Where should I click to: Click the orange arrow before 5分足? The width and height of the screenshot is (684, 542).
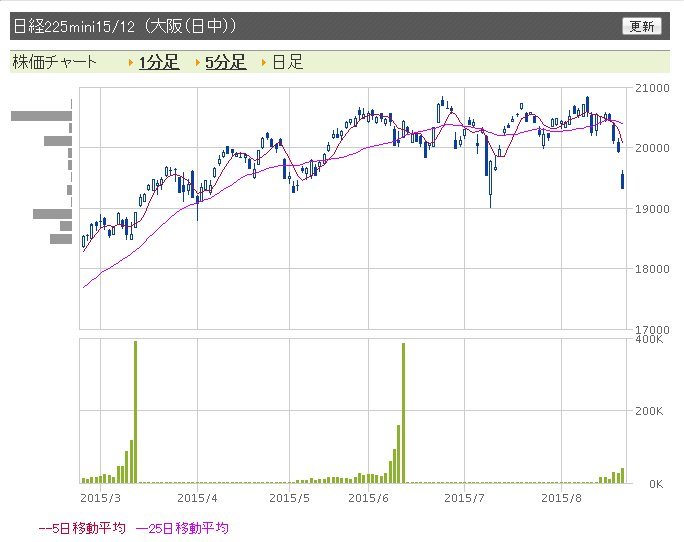198,63
